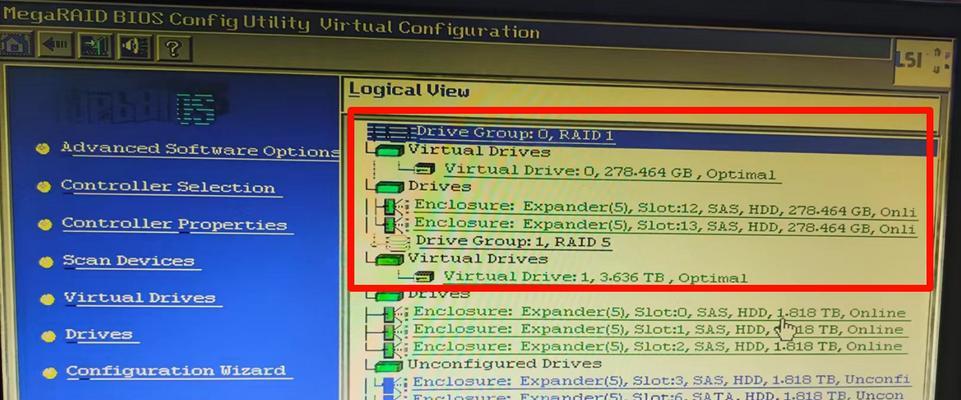This screenshot has width=961, height=400.
Task: Select Enclosure Expander(5) Slot:13 drive
Action: [665, 225]
